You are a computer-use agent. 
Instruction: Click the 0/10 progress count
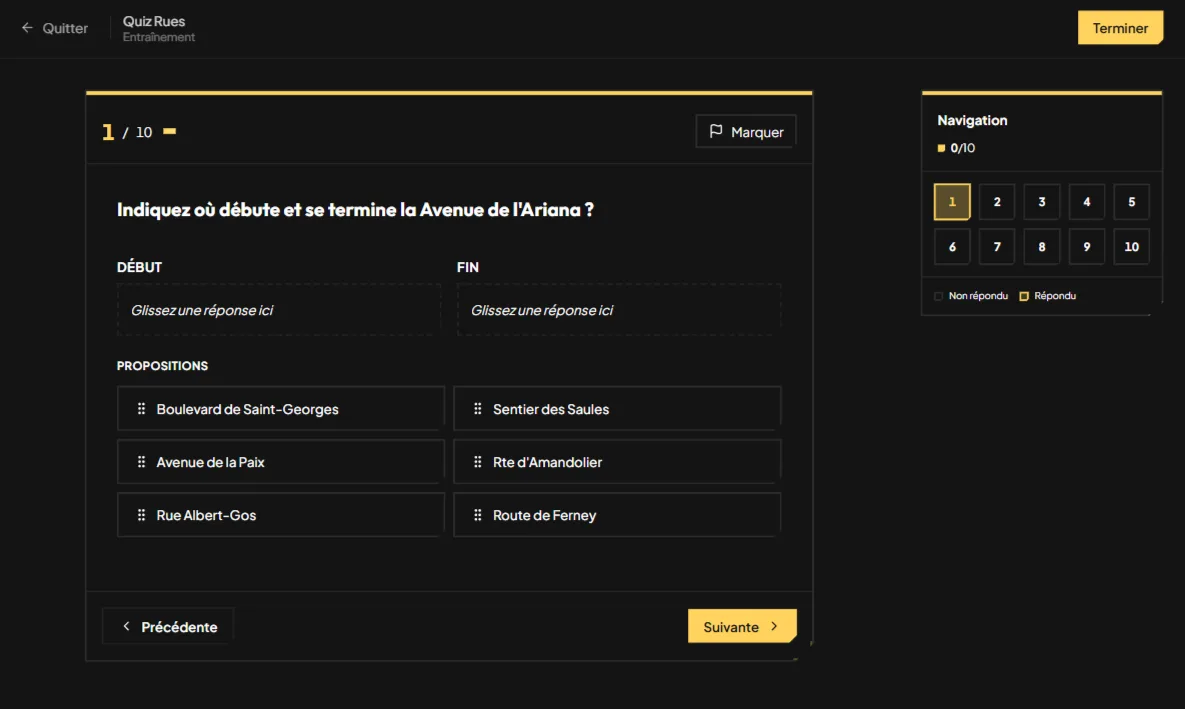tap(962, 148)
